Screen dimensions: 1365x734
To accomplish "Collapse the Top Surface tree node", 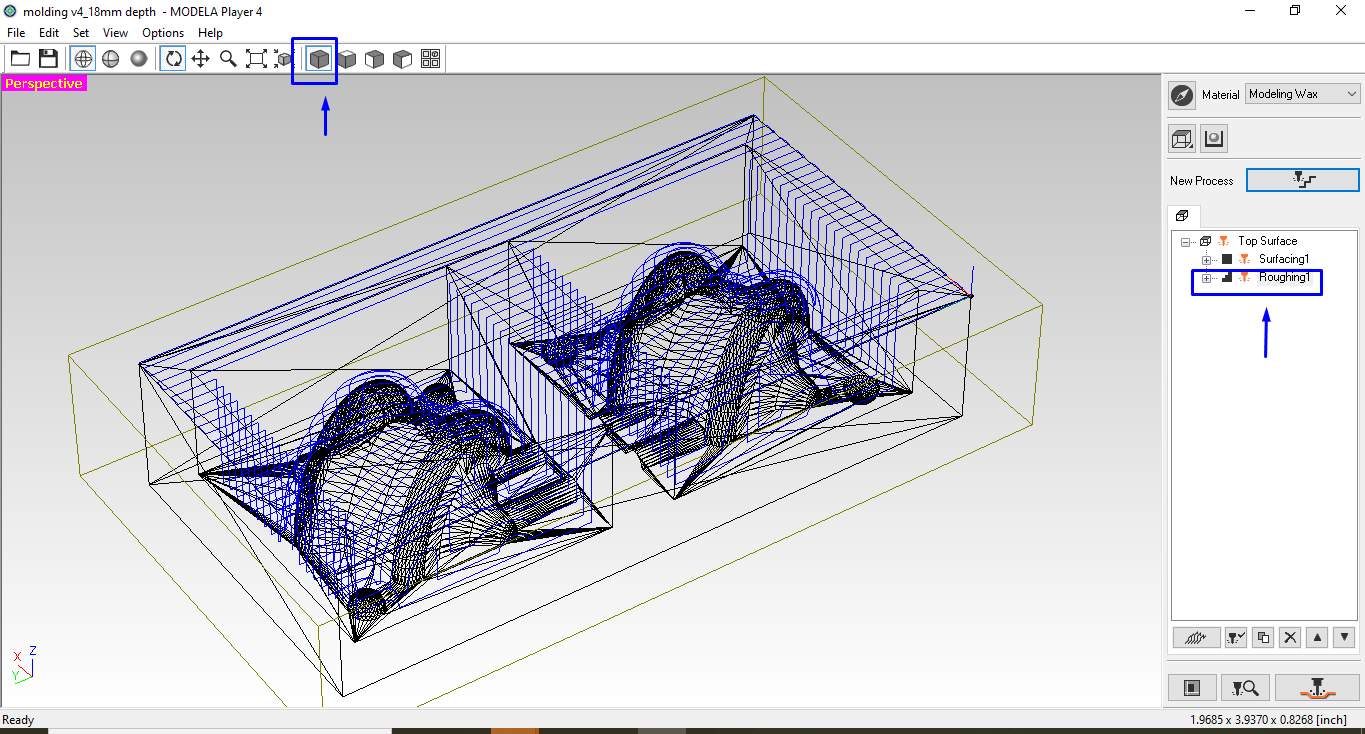I will 1185,241.
